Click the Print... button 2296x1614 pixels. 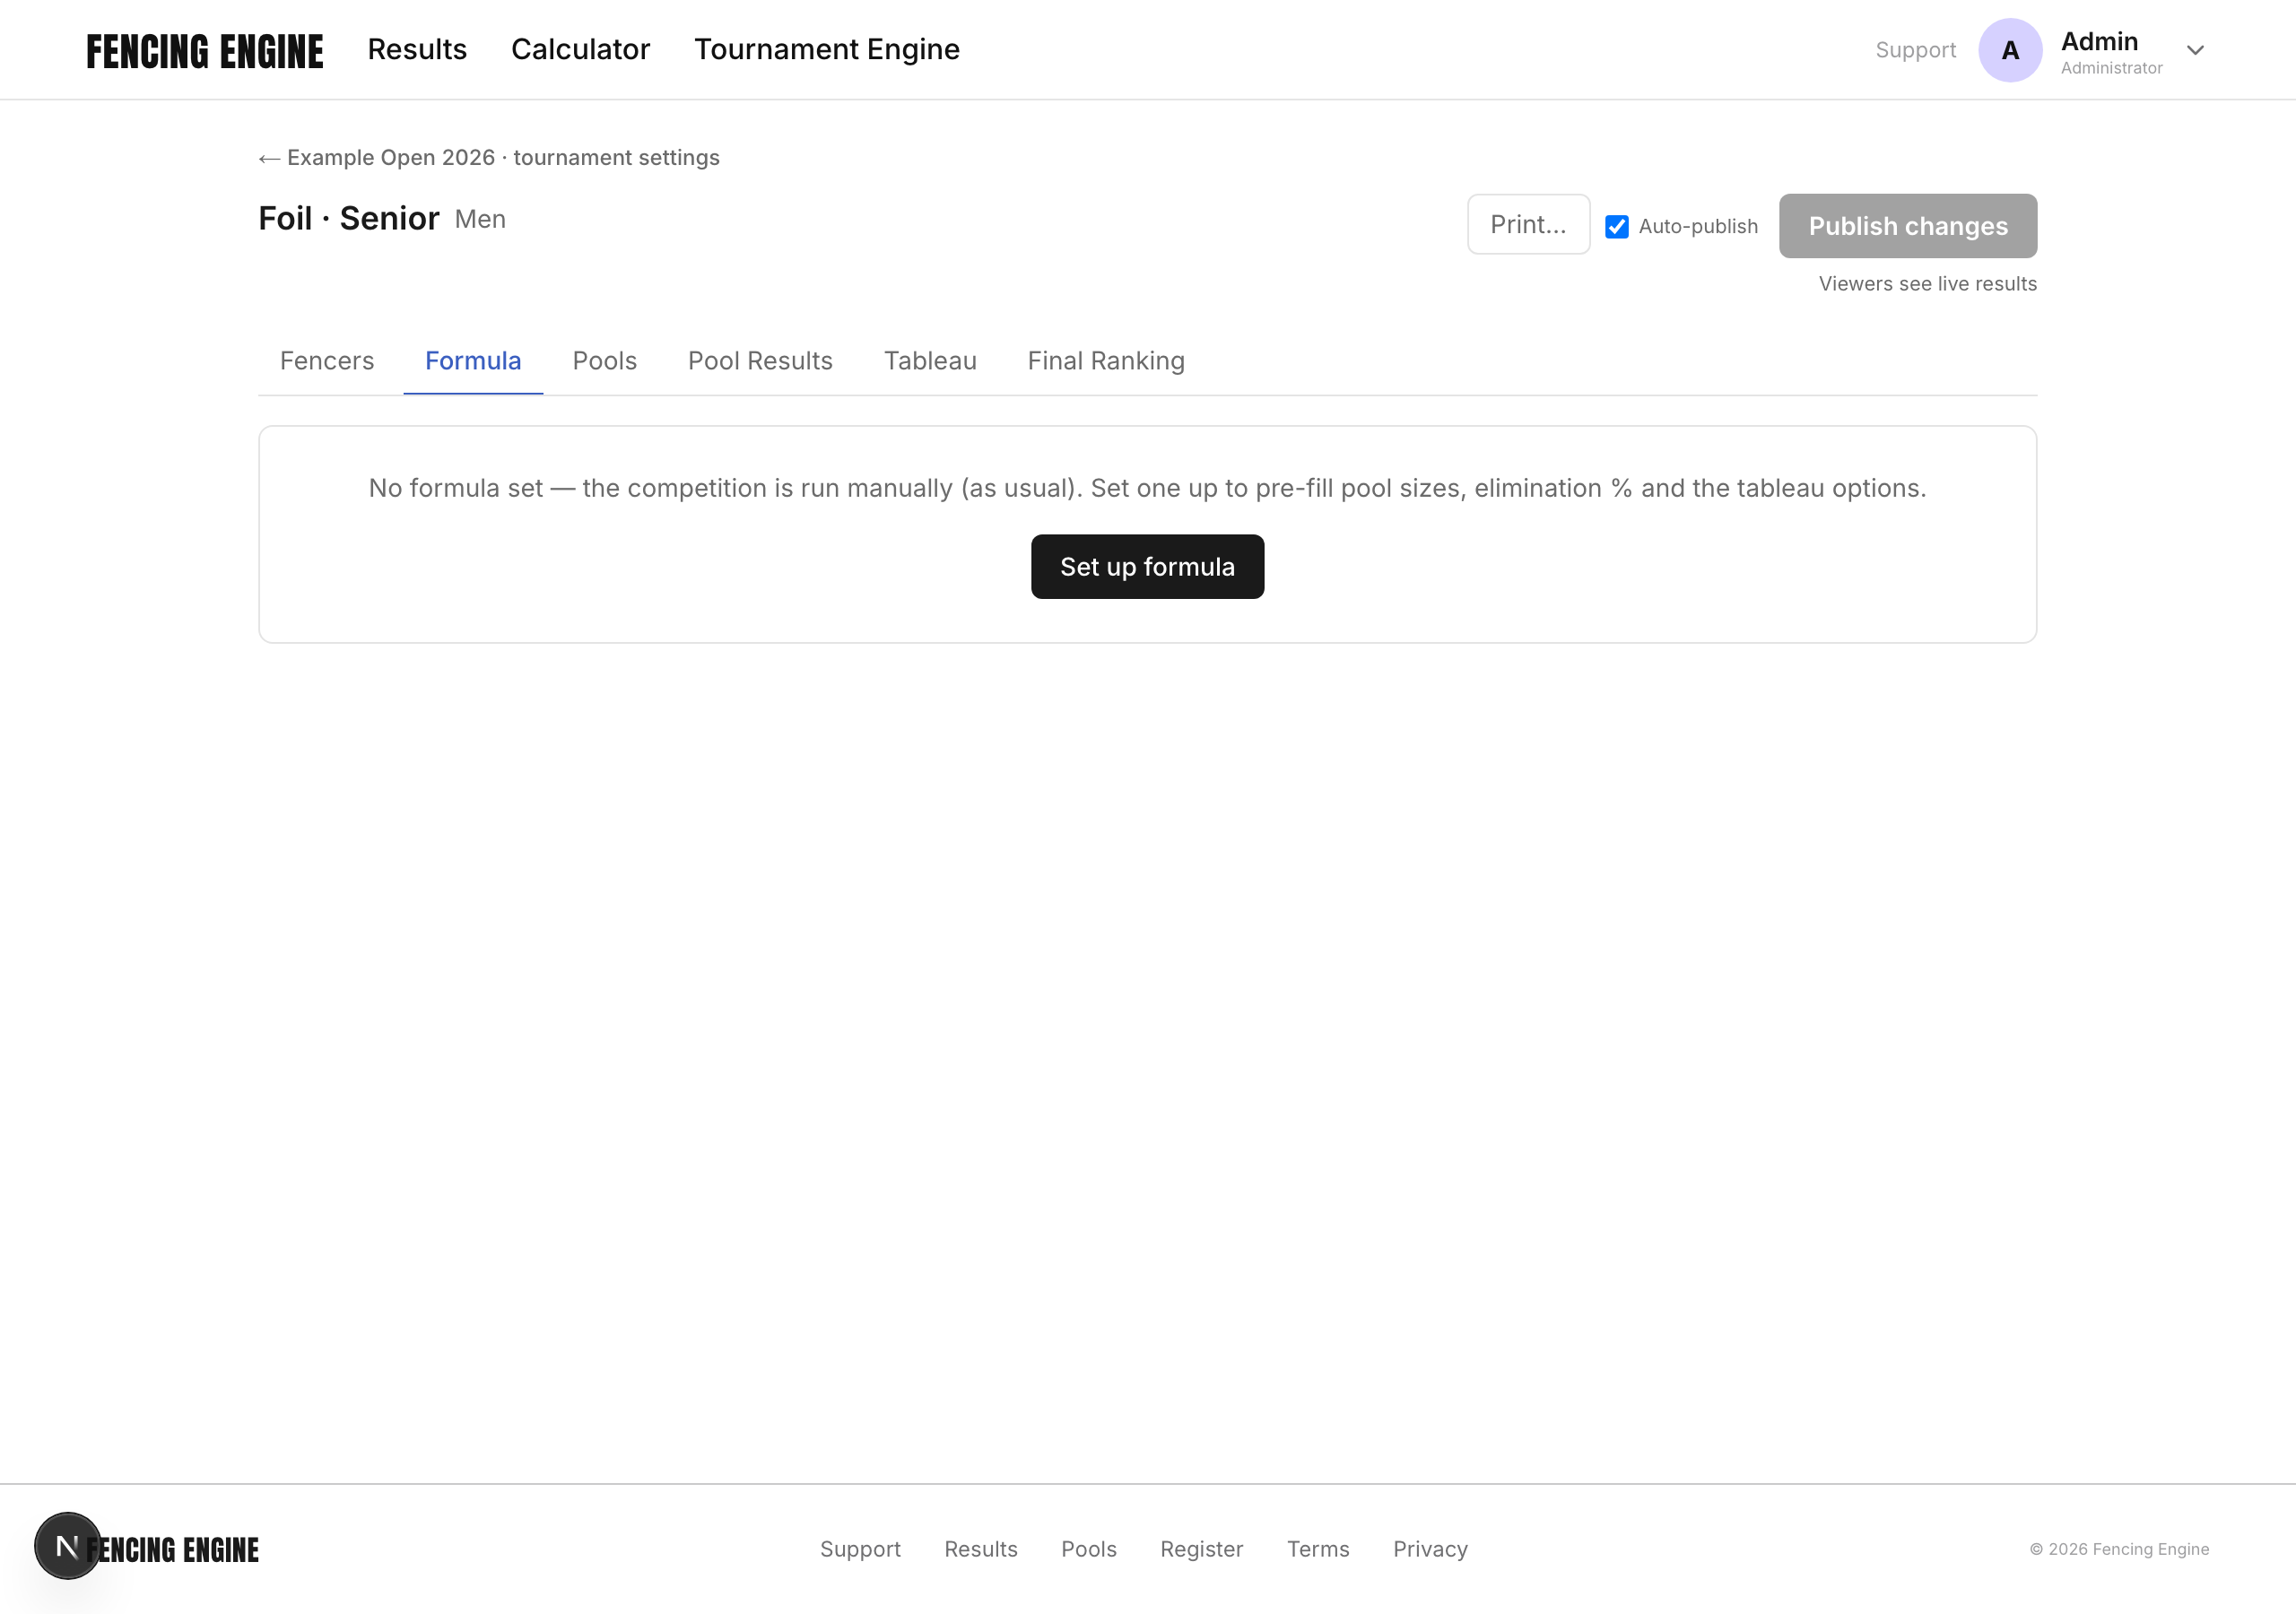click(1528, 224)
